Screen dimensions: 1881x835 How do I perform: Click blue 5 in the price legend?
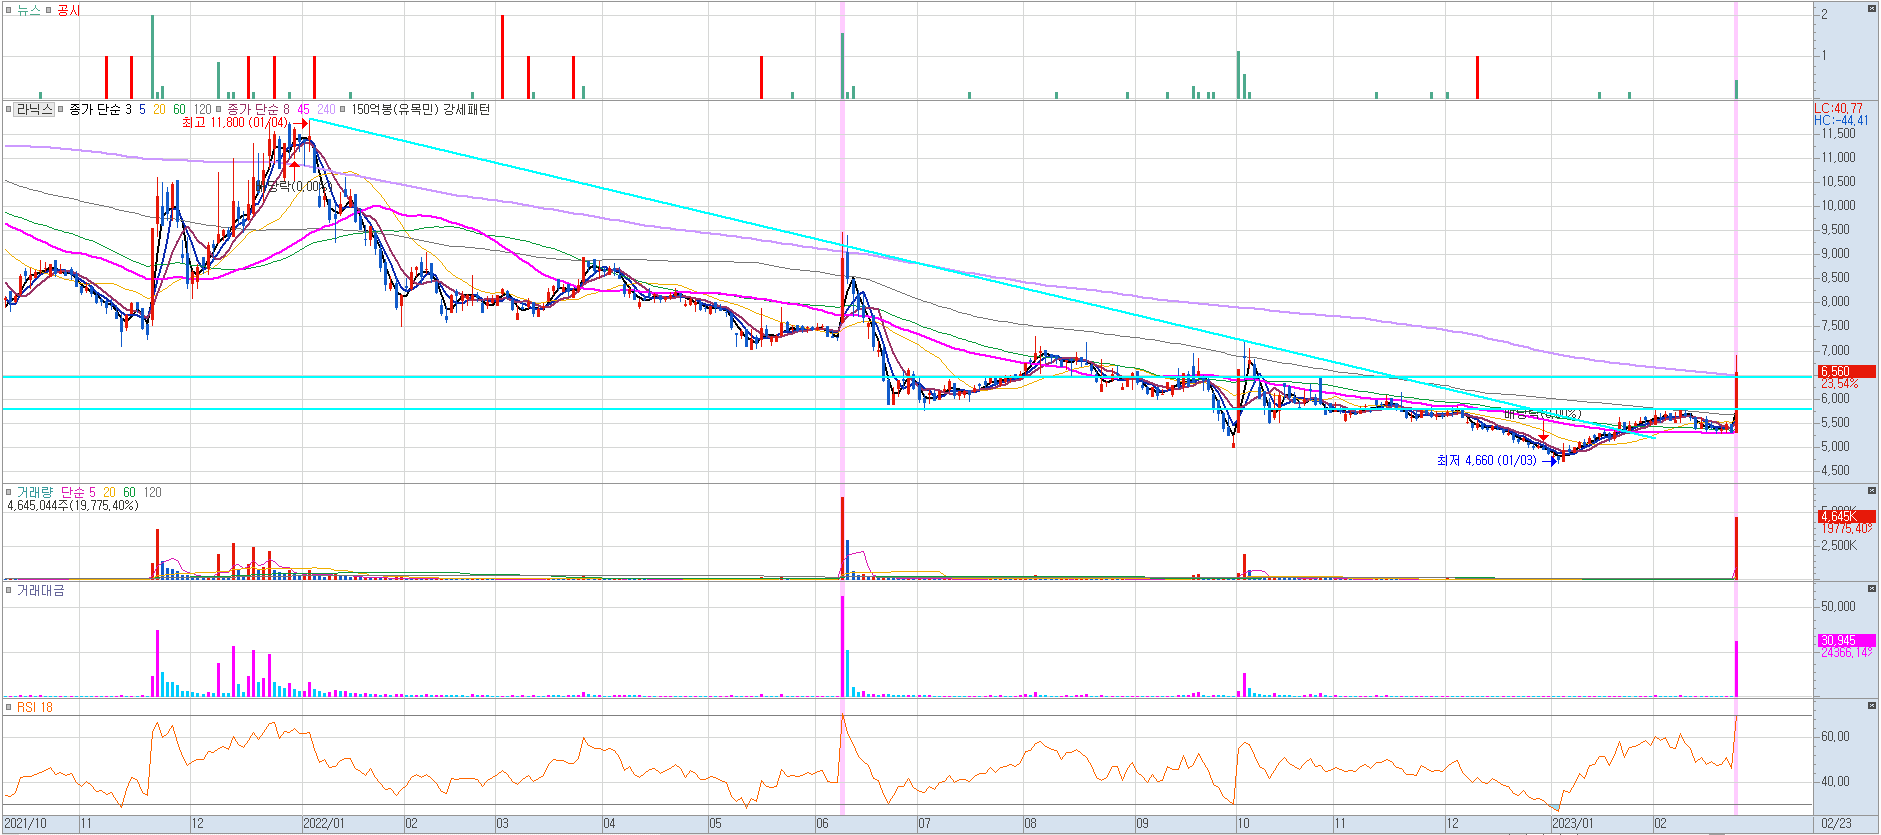(x=142, y=110)
